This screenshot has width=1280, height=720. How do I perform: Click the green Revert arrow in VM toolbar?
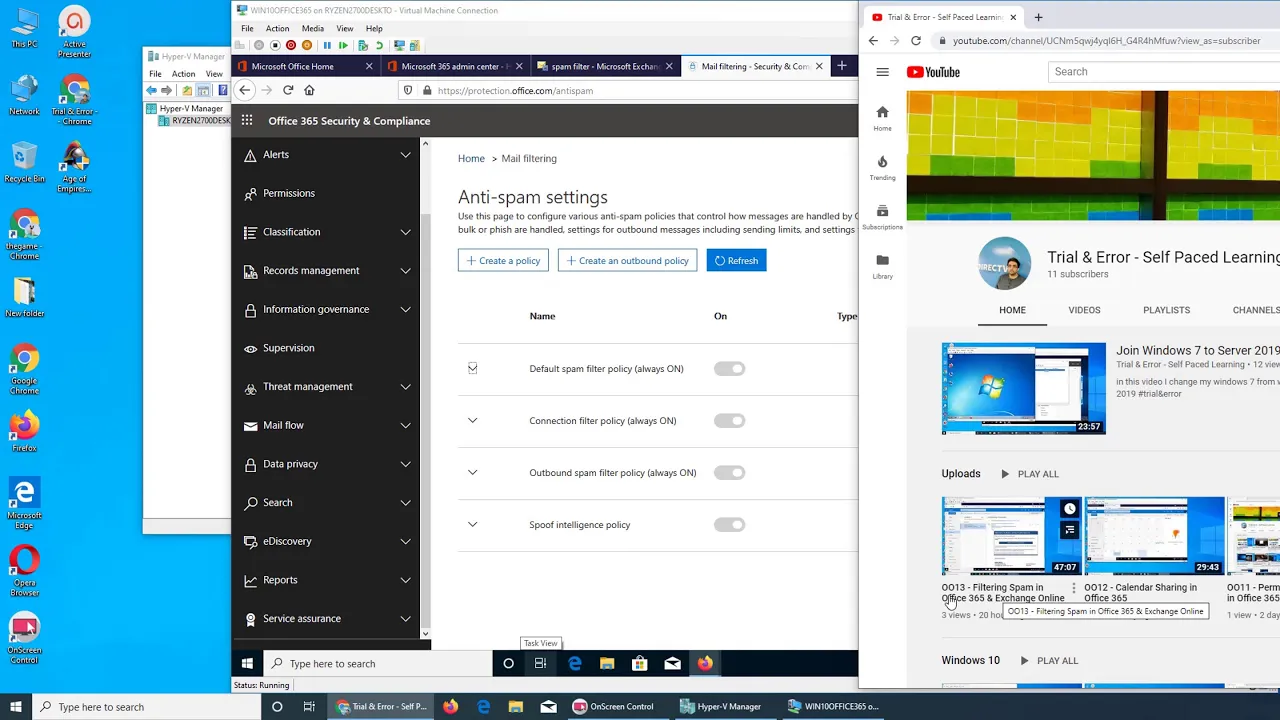(379, 45)
